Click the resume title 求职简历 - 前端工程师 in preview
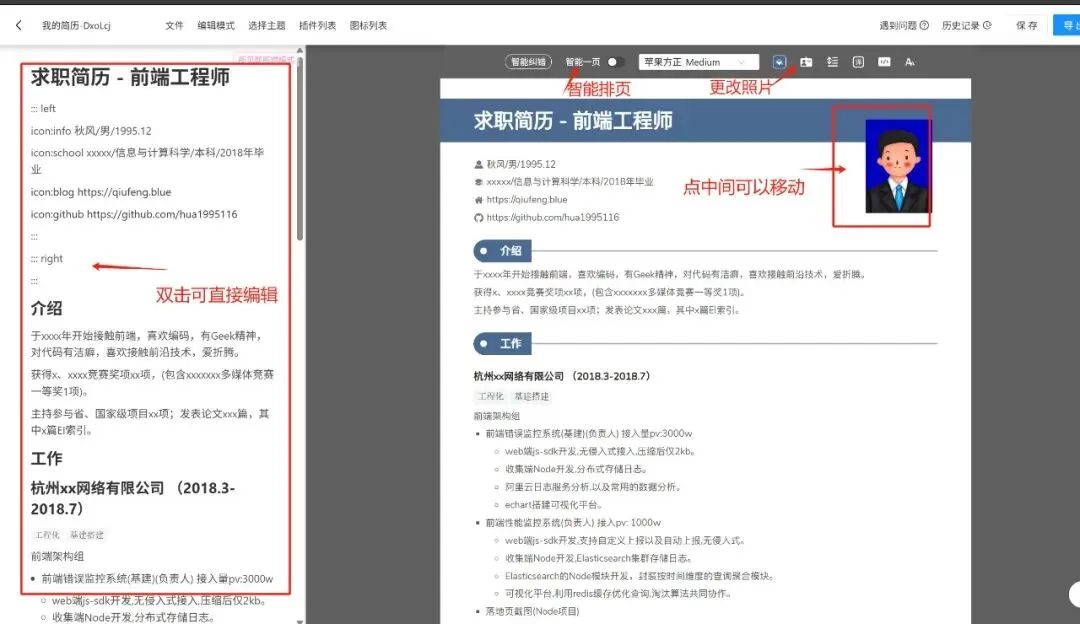 click(572, 121)
